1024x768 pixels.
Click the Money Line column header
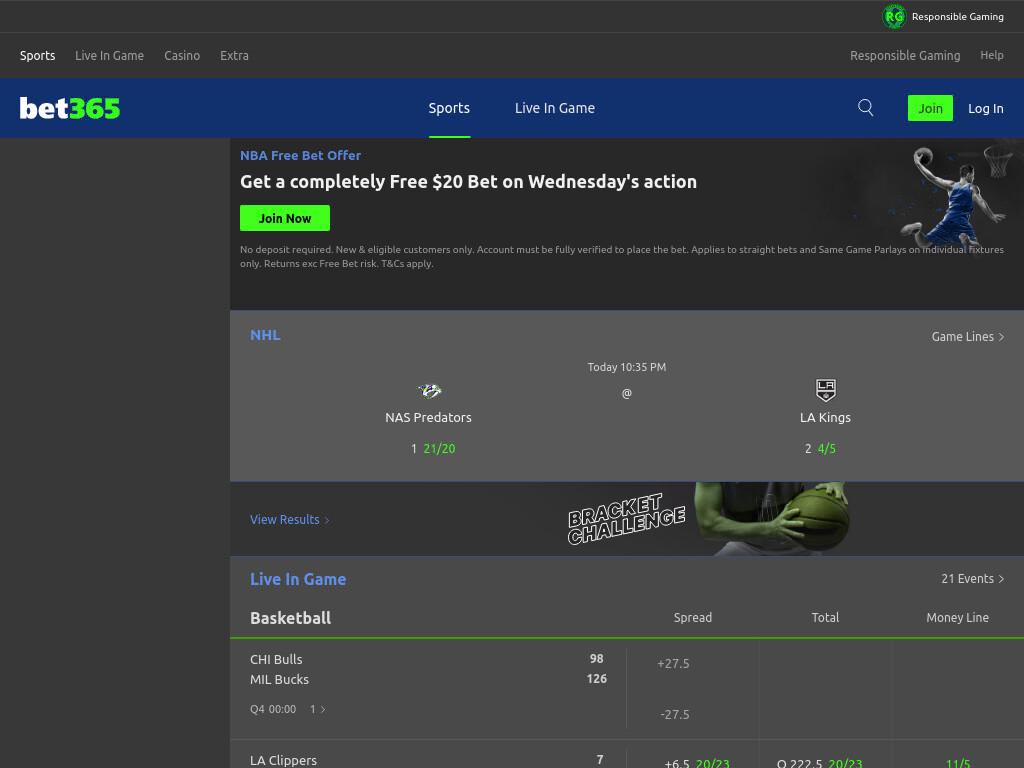(957, 618)
